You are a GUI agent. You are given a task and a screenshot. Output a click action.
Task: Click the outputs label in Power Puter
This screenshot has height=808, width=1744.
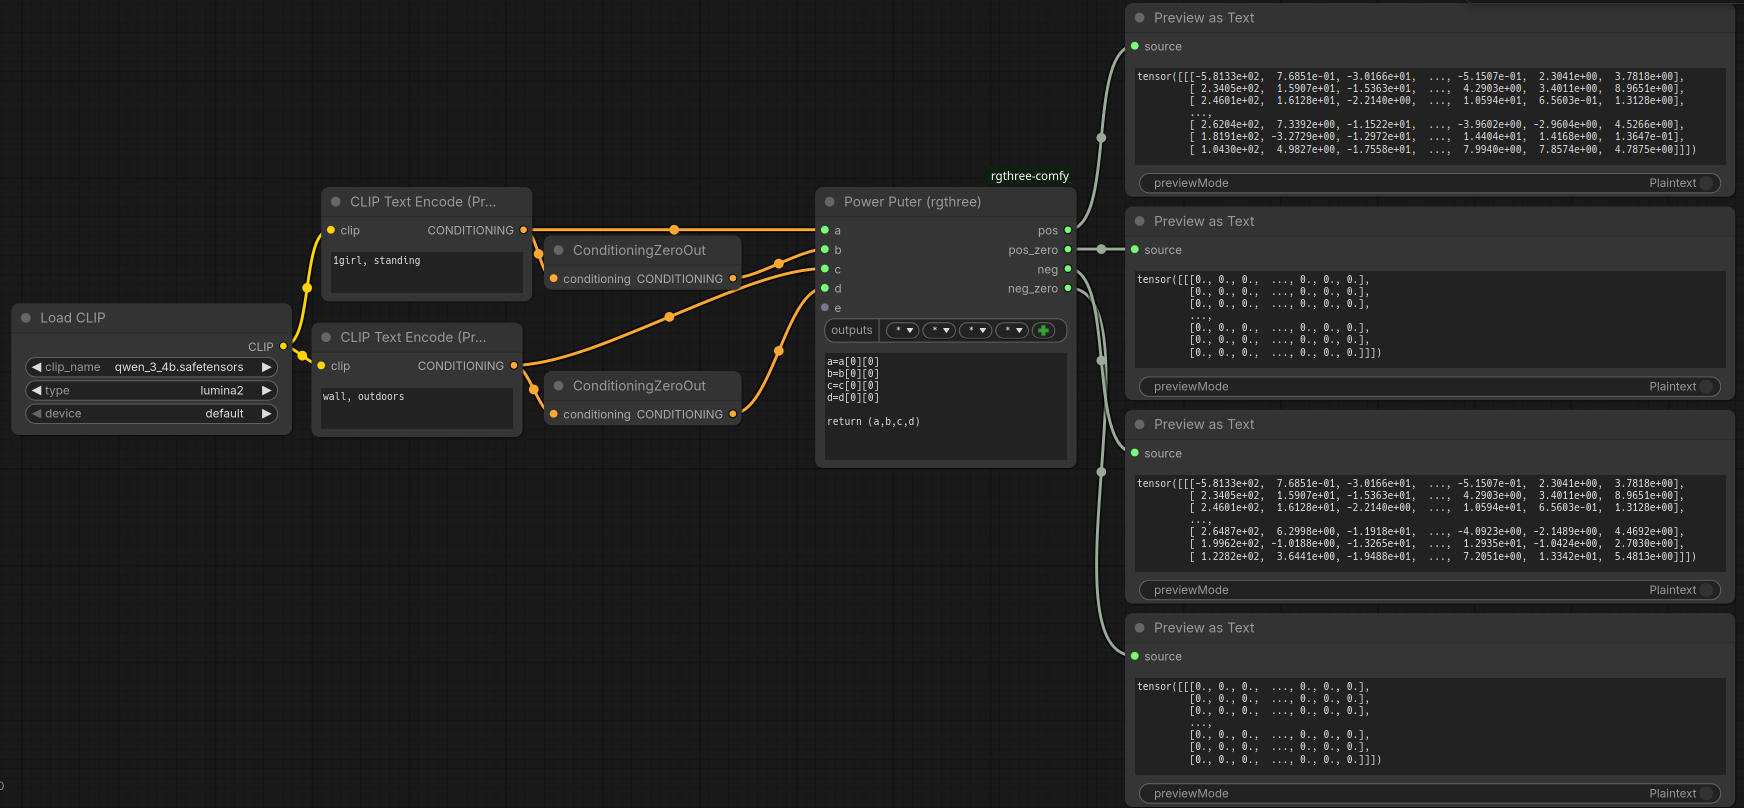click(852, 330)
